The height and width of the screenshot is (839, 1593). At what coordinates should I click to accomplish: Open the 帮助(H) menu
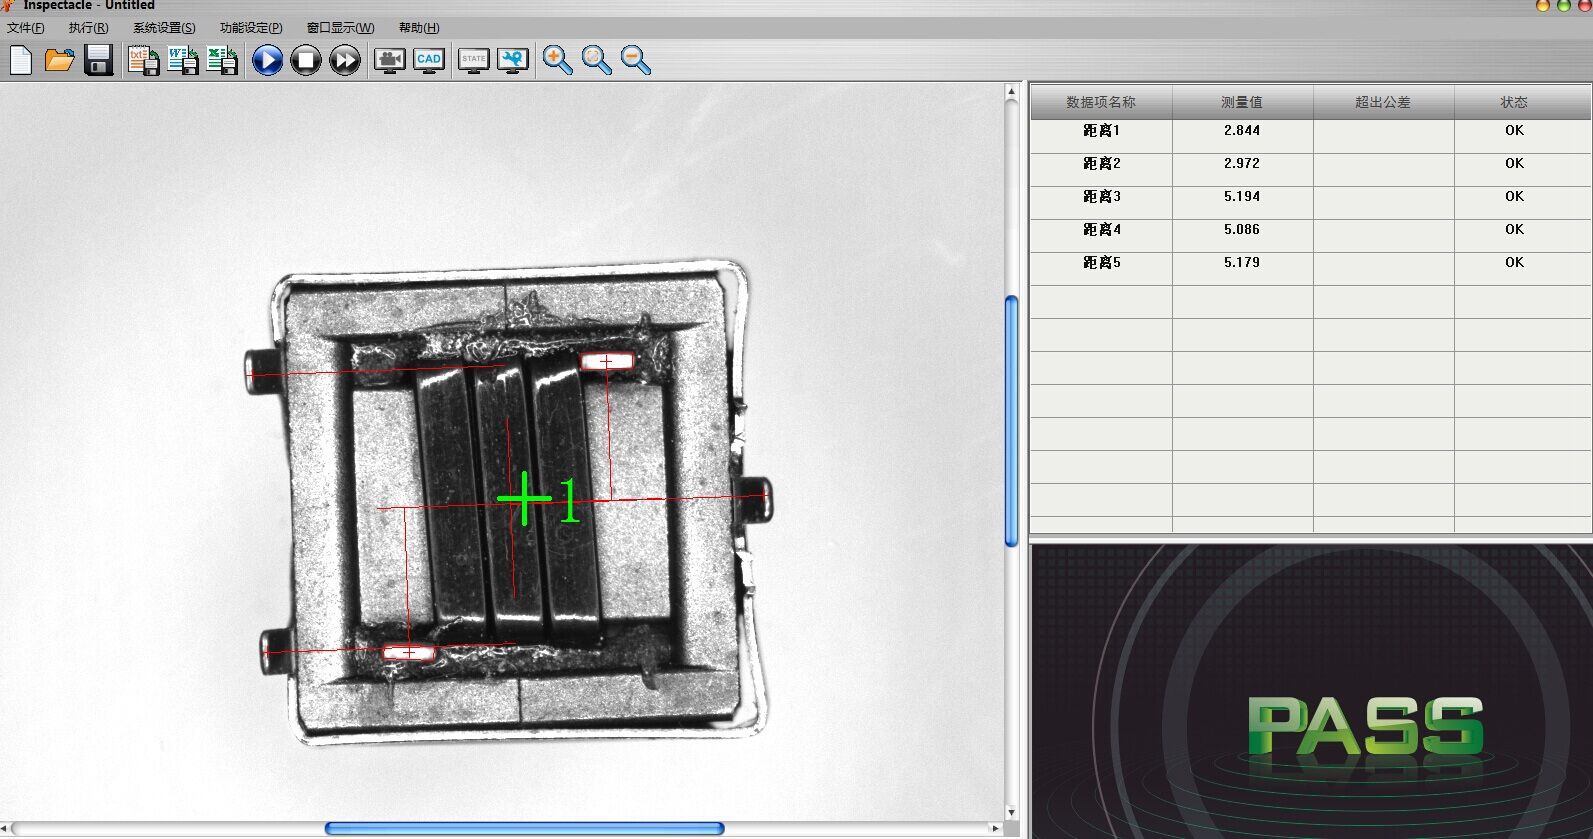point(419,28)
